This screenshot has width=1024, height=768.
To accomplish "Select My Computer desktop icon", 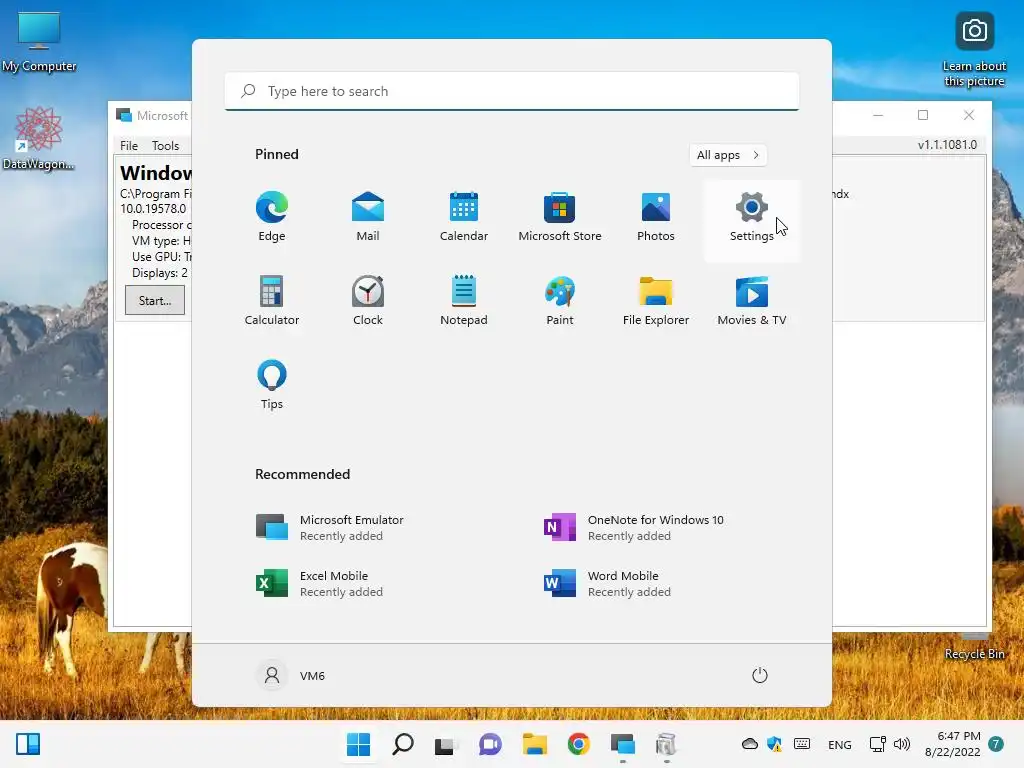I will 39,42.
